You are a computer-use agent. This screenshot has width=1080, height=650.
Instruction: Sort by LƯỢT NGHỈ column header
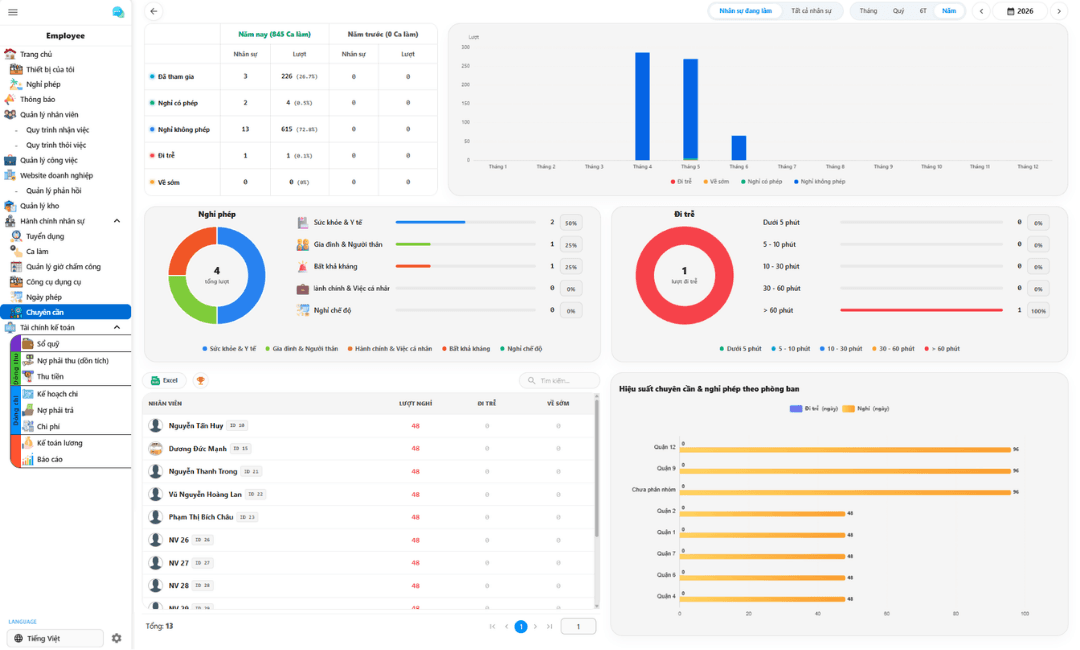tap(415, 403)
